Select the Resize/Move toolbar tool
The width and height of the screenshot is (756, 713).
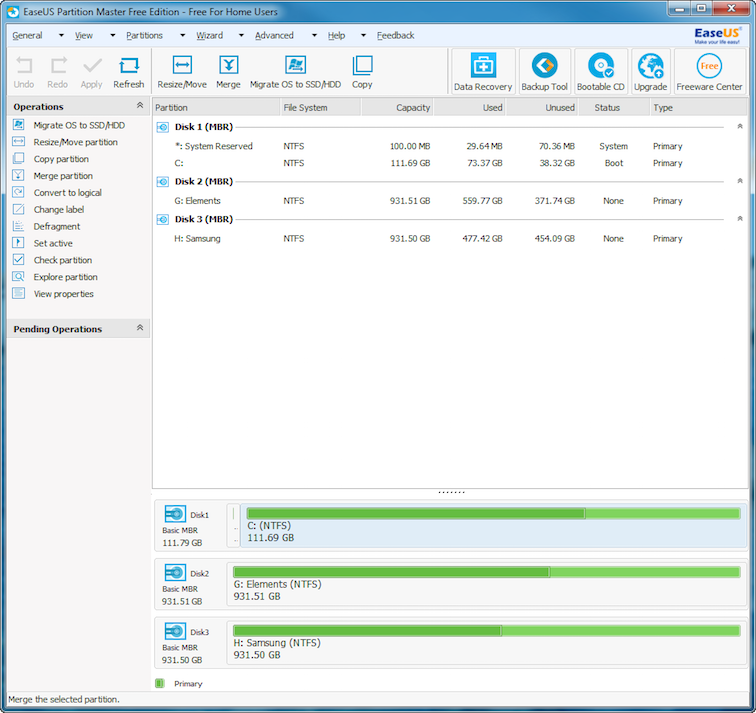(x=182, y=73)
